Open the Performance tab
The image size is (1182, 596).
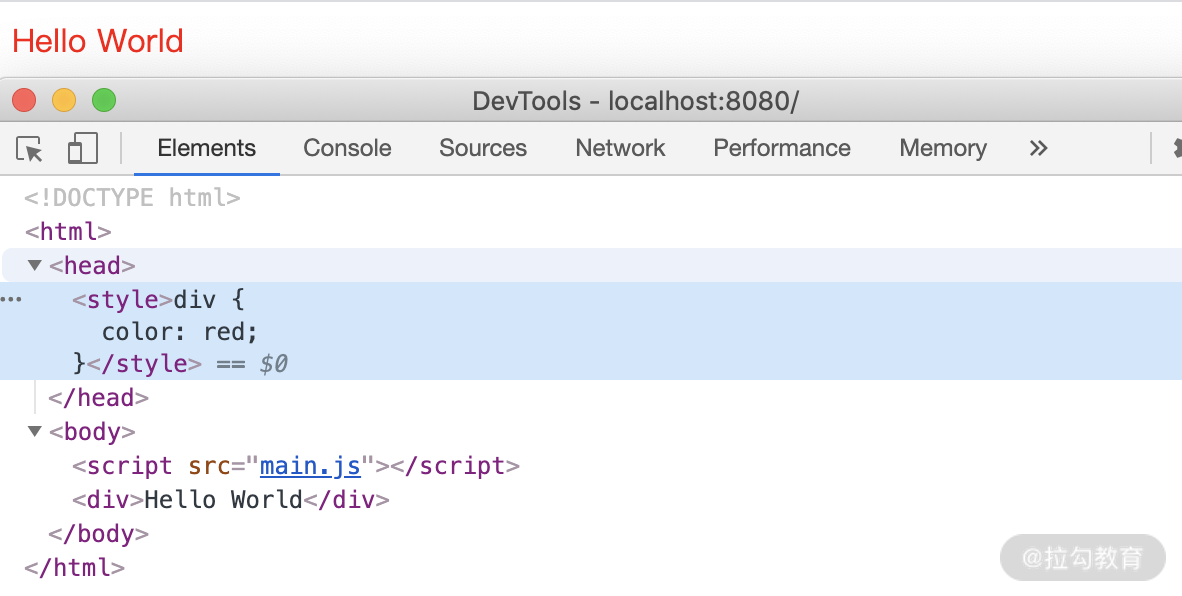781,149
